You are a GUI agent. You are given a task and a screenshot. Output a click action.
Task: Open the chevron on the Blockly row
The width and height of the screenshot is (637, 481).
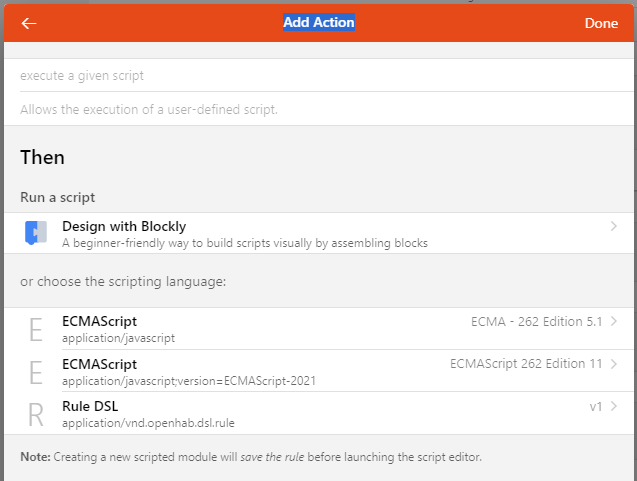pos(613,227)
